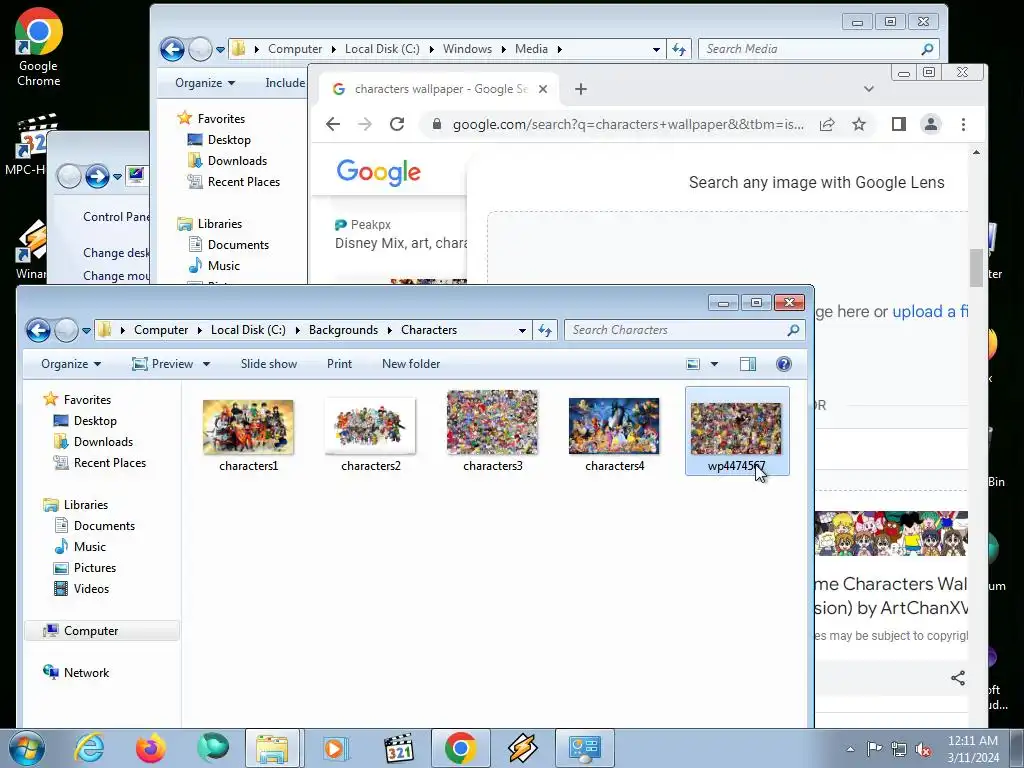Viewport: 1024px width, 768px height.
Task: Click Google logo
Action: click(379, 172)
